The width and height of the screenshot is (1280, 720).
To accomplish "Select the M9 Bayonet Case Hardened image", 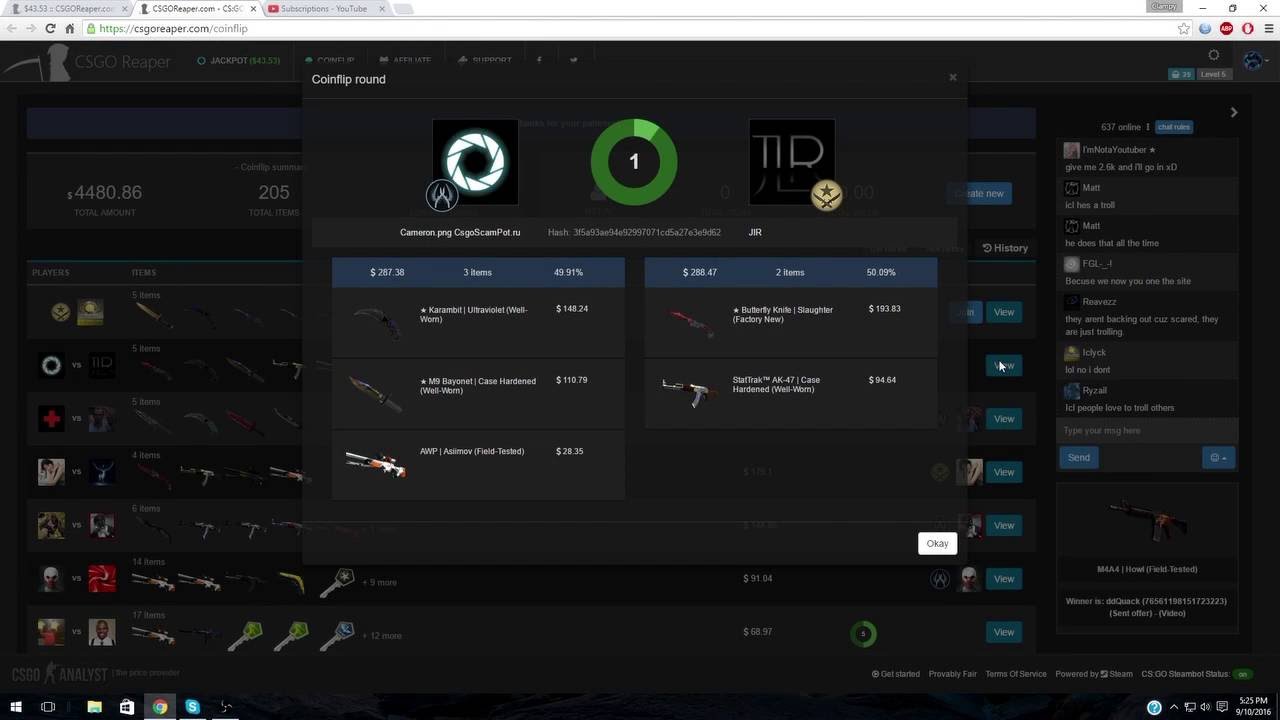I will [x=375, y=393].
